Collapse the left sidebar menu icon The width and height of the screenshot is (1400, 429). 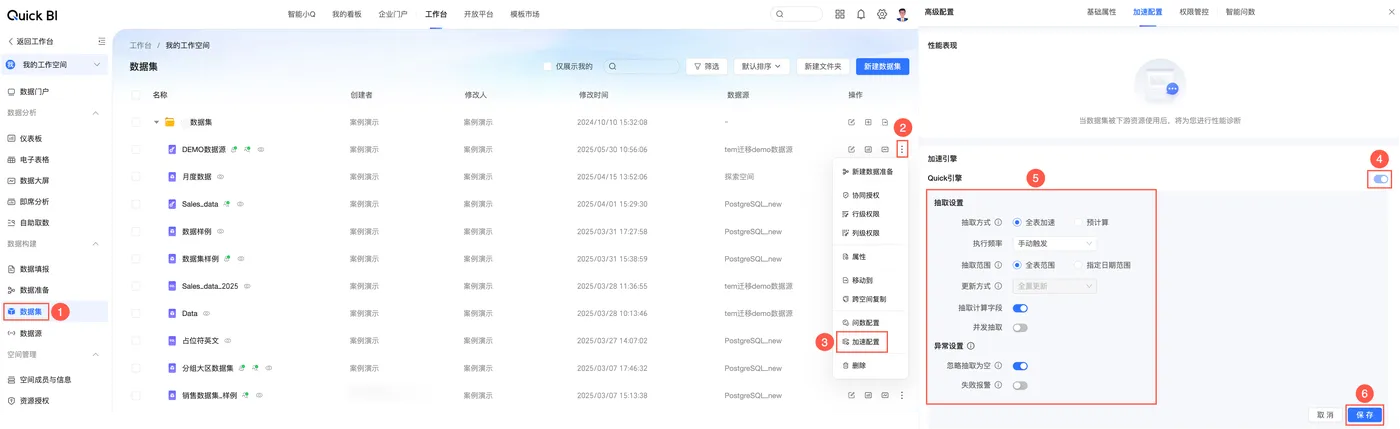[x=101, y=41]
